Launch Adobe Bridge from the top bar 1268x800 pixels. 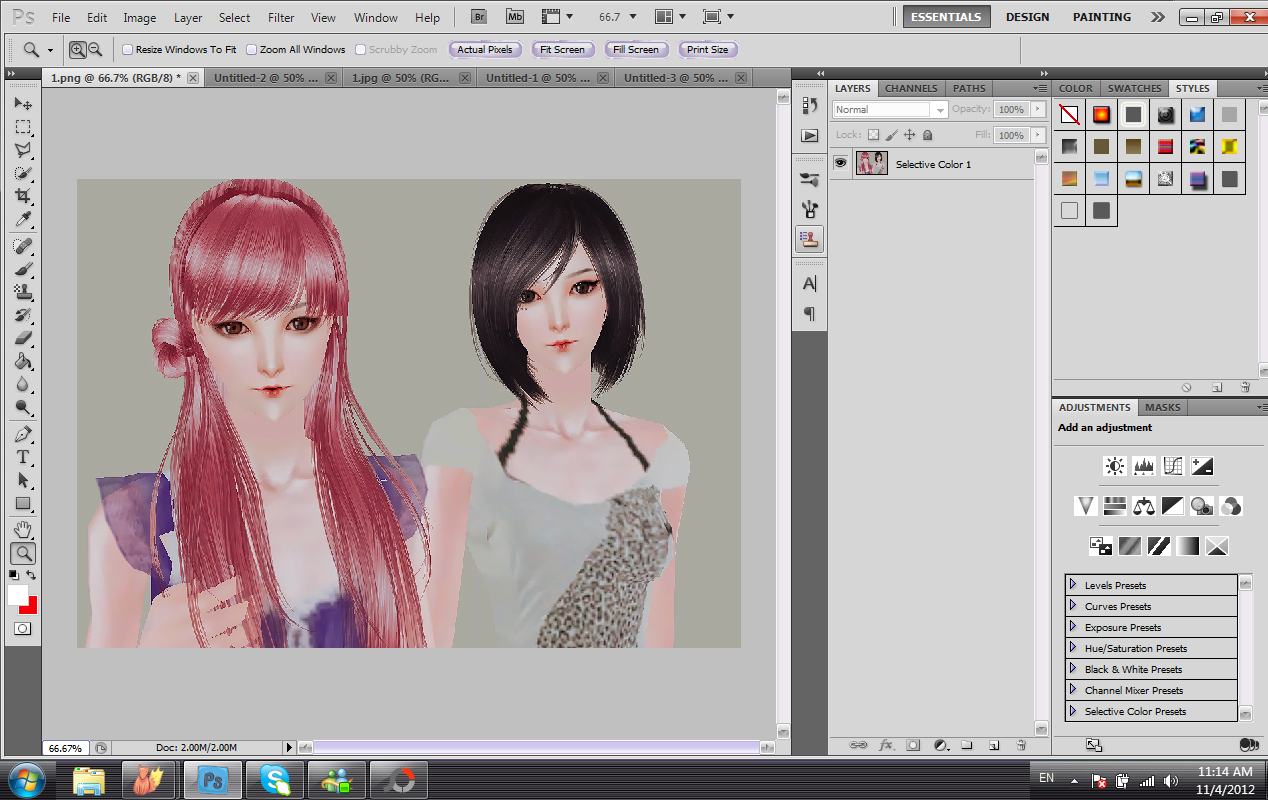pos(479,17)
